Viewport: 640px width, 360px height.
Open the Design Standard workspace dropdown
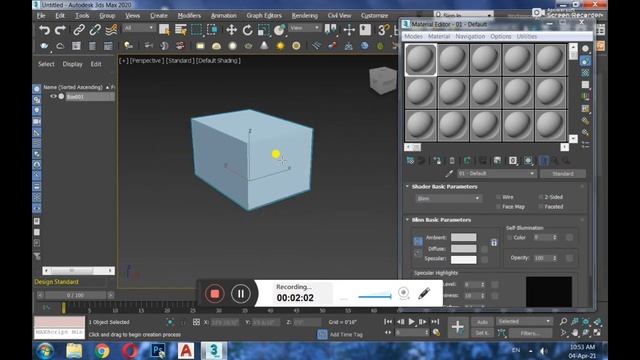click(75, 282)
